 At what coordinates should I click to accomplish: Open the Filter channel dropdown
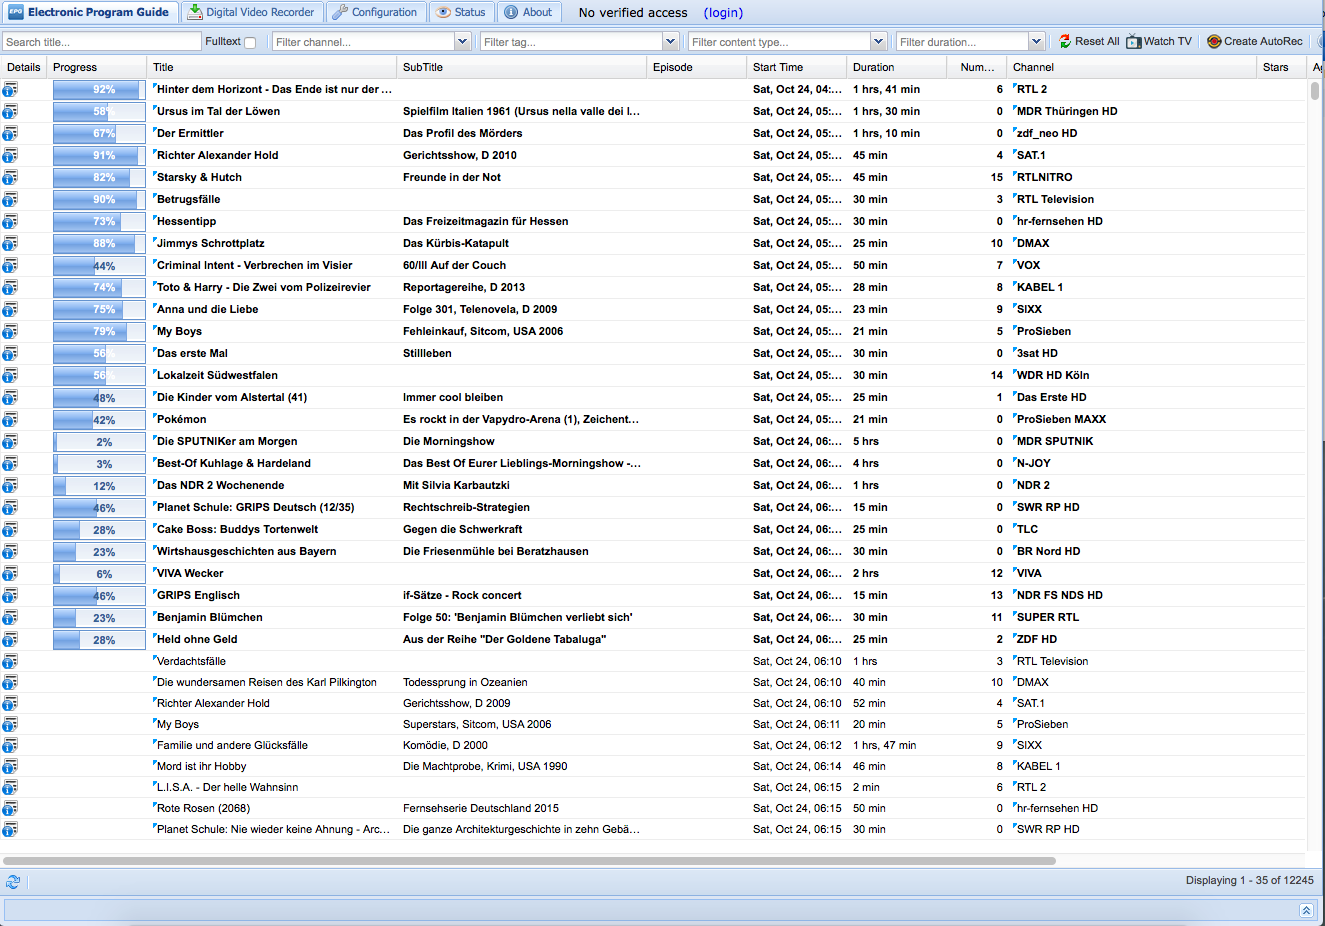[462, 42]
